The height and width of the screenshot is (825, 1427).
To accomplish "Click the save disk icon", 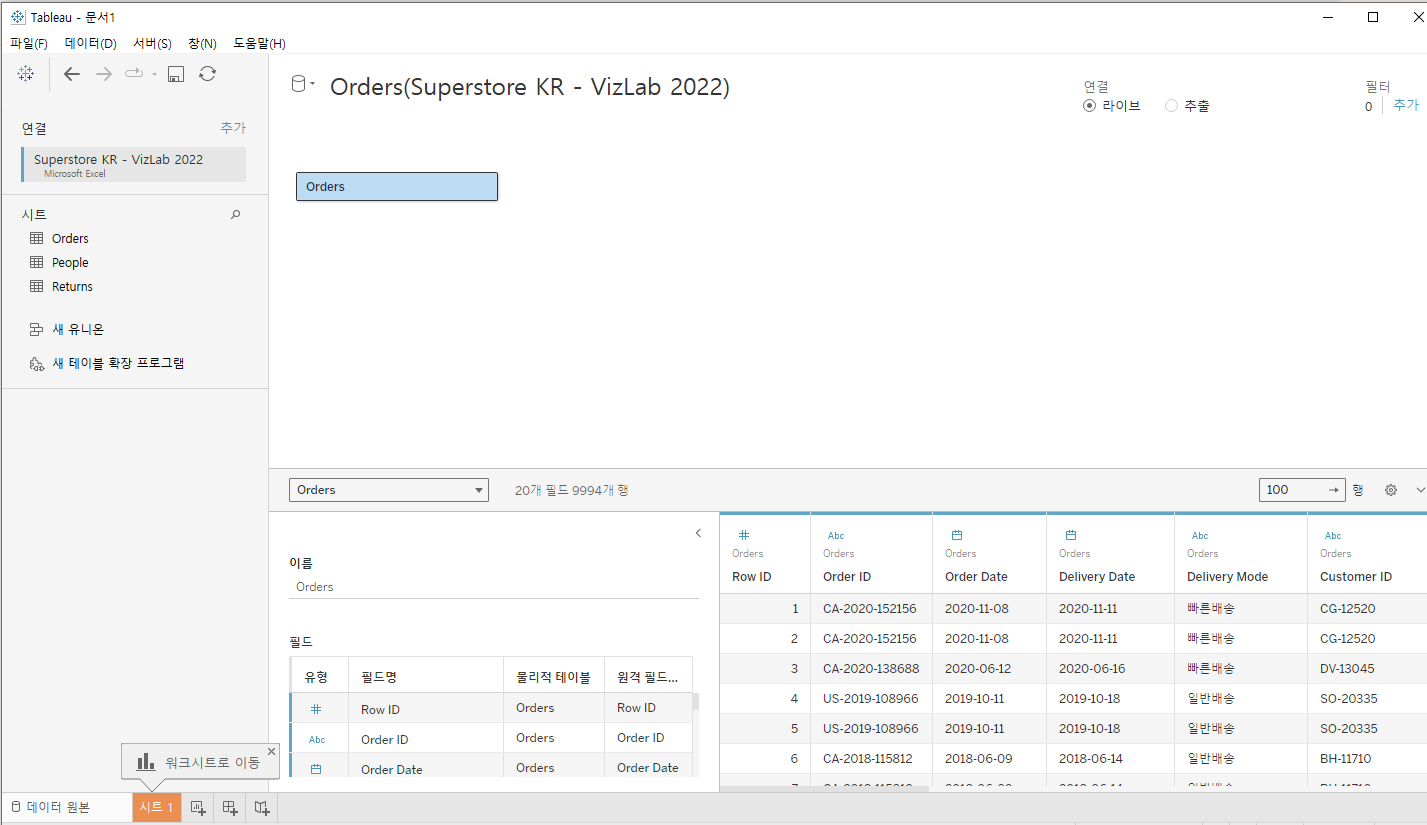I will pos(176,74).
